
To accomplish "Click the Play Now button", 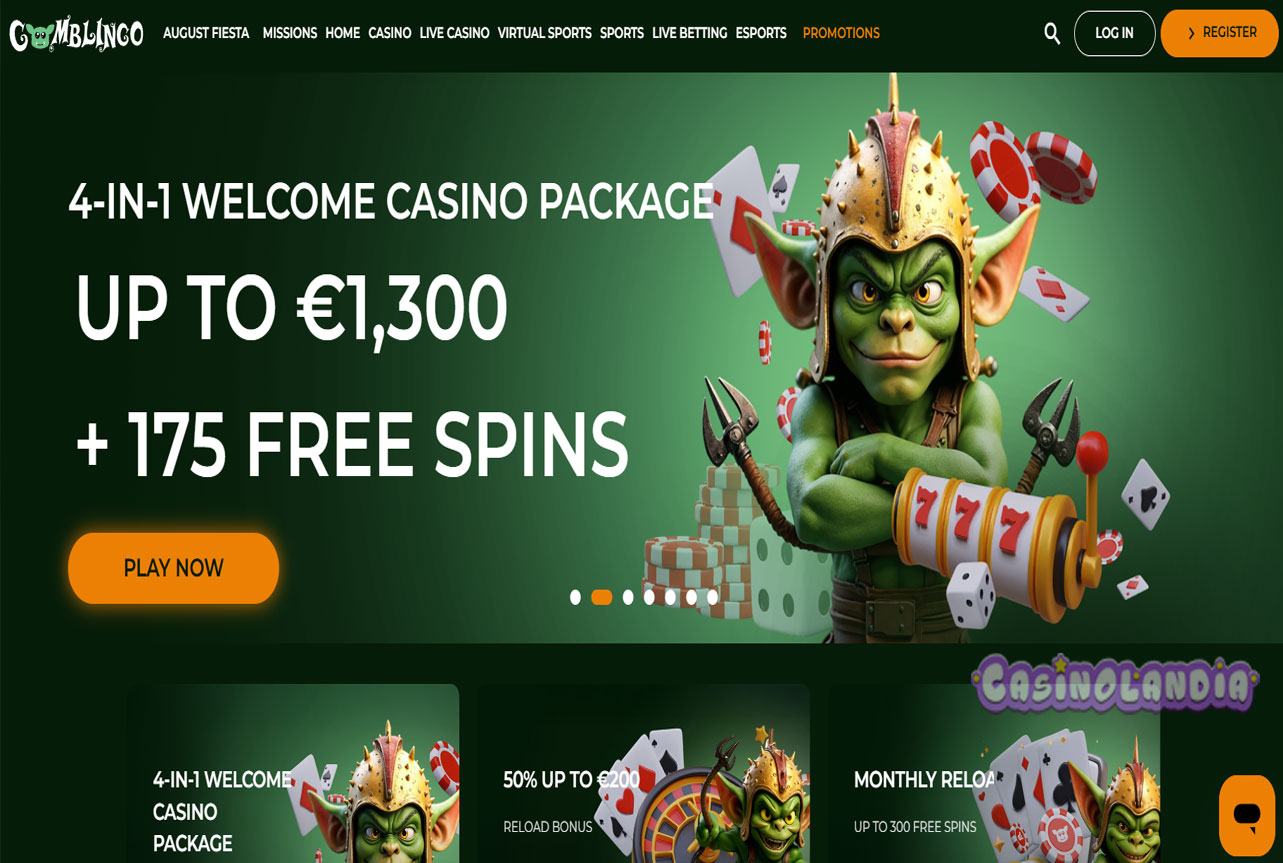I will [x=173, y=568].
